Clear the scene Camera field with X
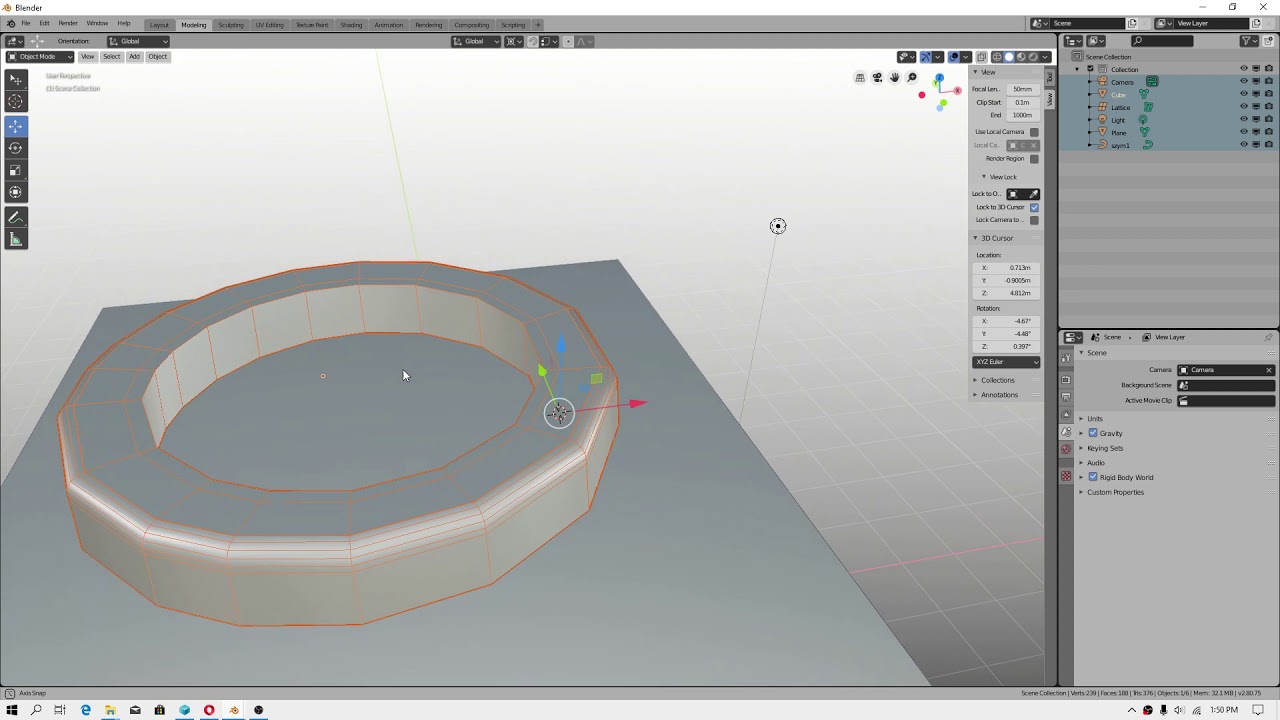 [1269, 370]
